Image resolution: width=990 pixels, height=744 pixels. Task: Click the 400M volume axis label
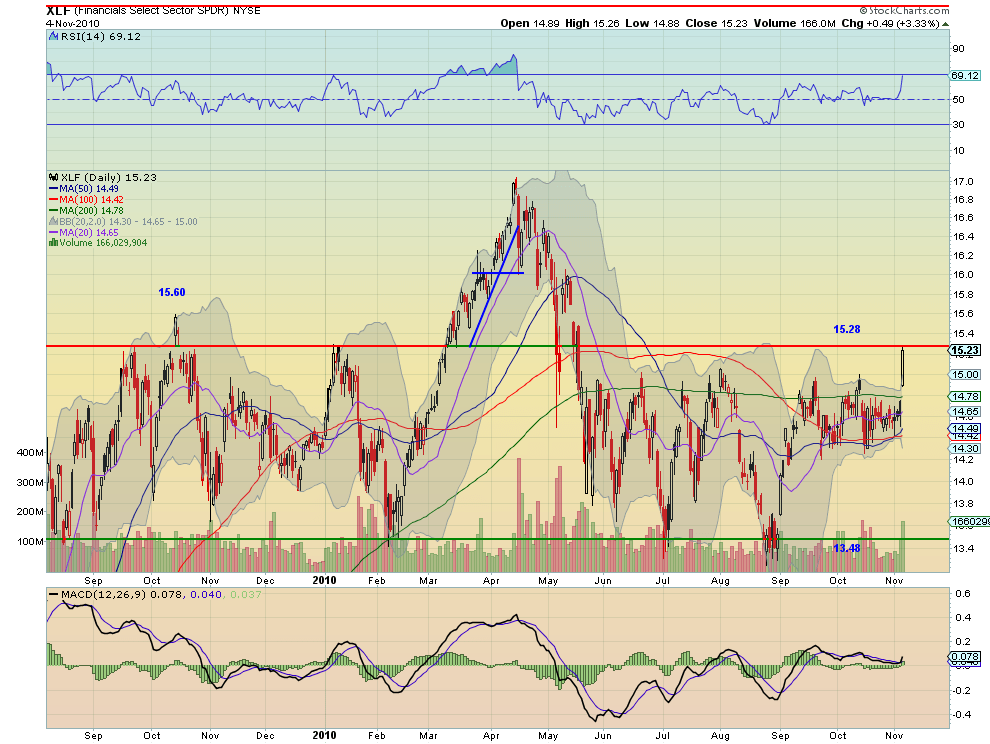pyautogui.click(x=30, y=453)
